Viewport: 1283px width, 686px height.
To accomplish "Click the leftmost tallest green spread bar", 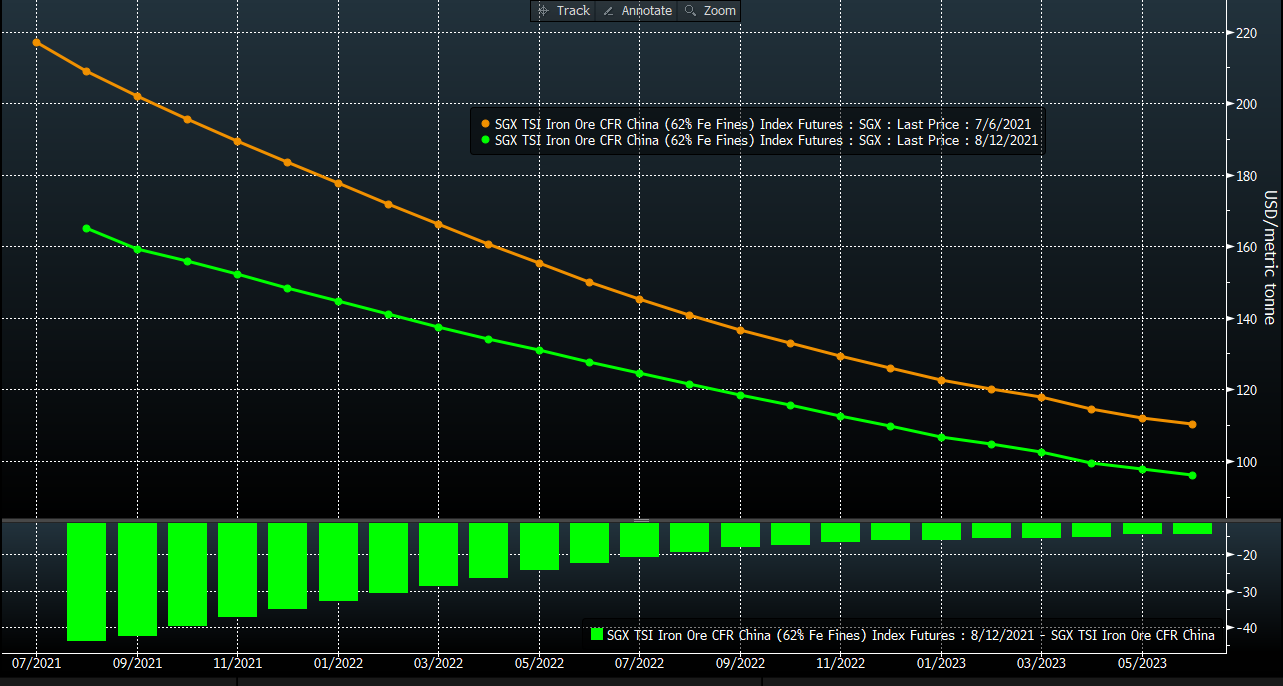I will (x=87, y=581).
